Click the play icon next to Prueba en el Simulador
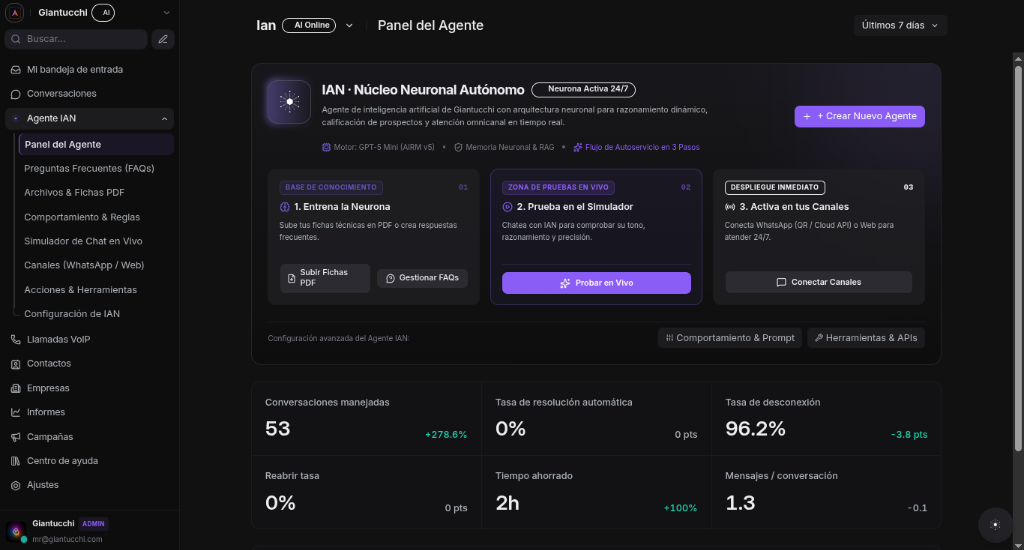The height and width of the screenshot is (550, 1024). [507, 207]
